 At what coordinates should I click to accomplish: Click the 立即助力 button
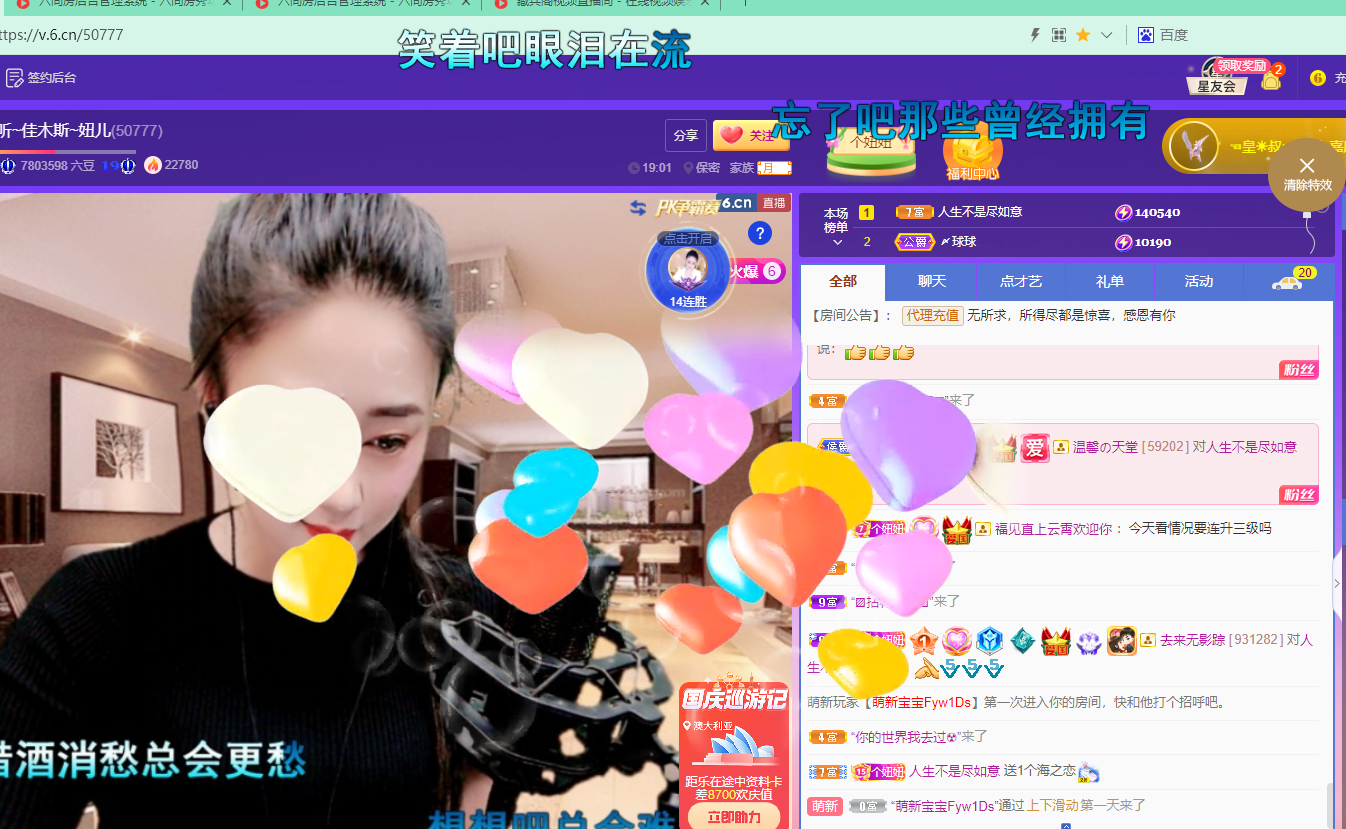click(x=734, y=816)
